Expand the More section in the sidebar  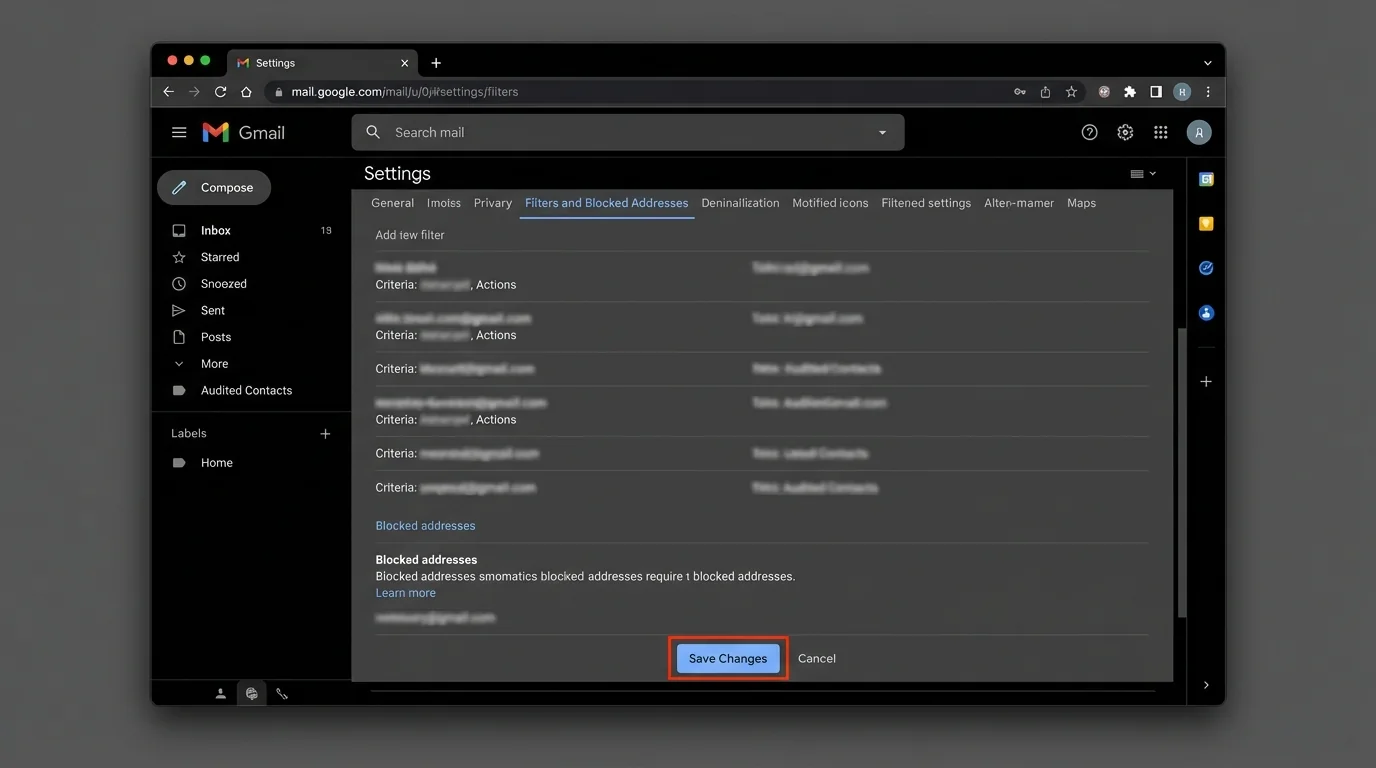214,363
